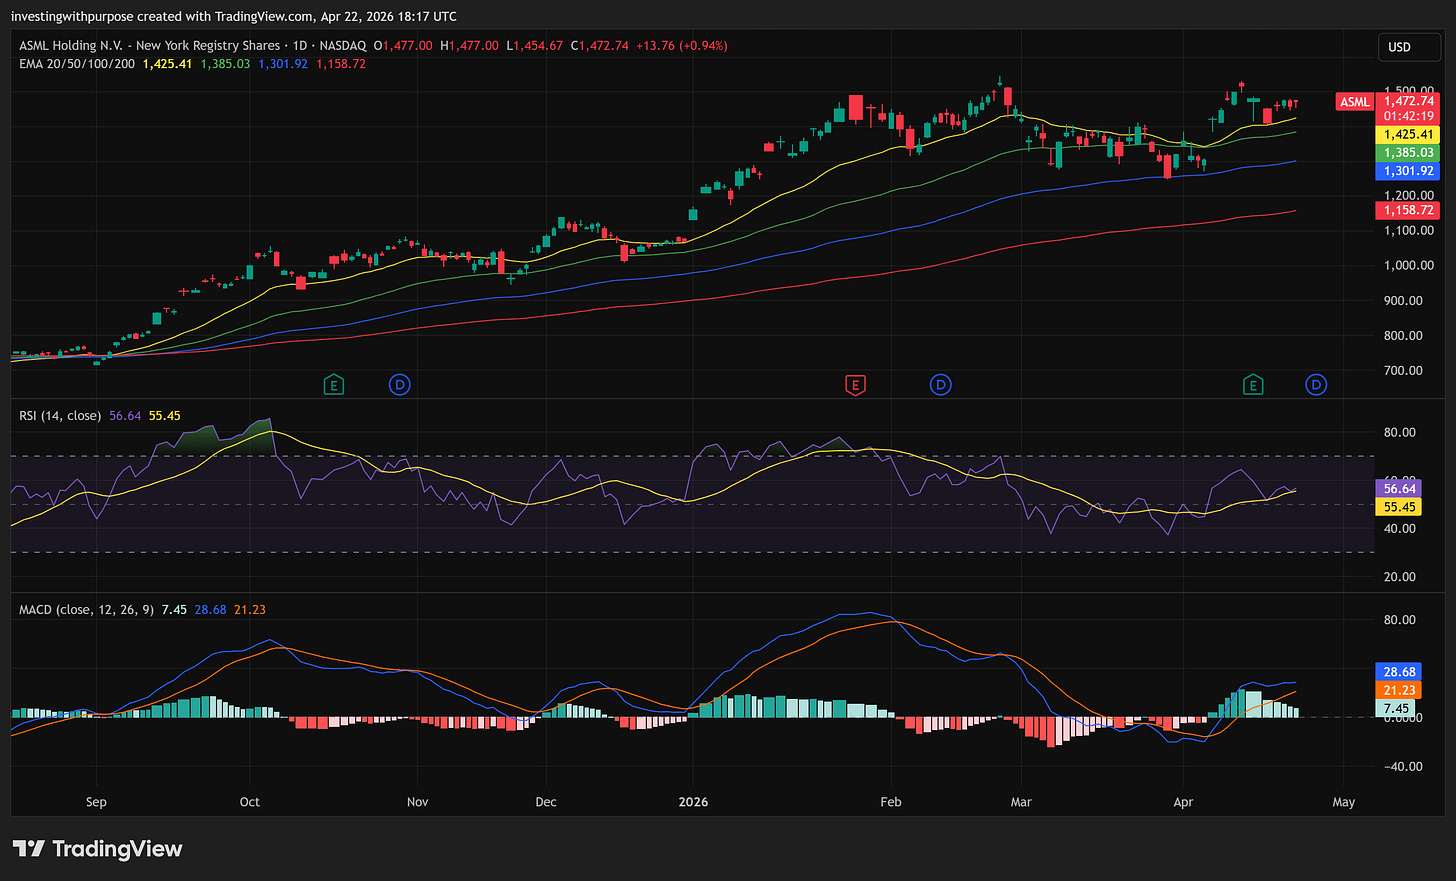Click the orange signal value 21.23 axis label
Screen dimensions: 1456x881
pyautogui.click(x=1399, y=690)
